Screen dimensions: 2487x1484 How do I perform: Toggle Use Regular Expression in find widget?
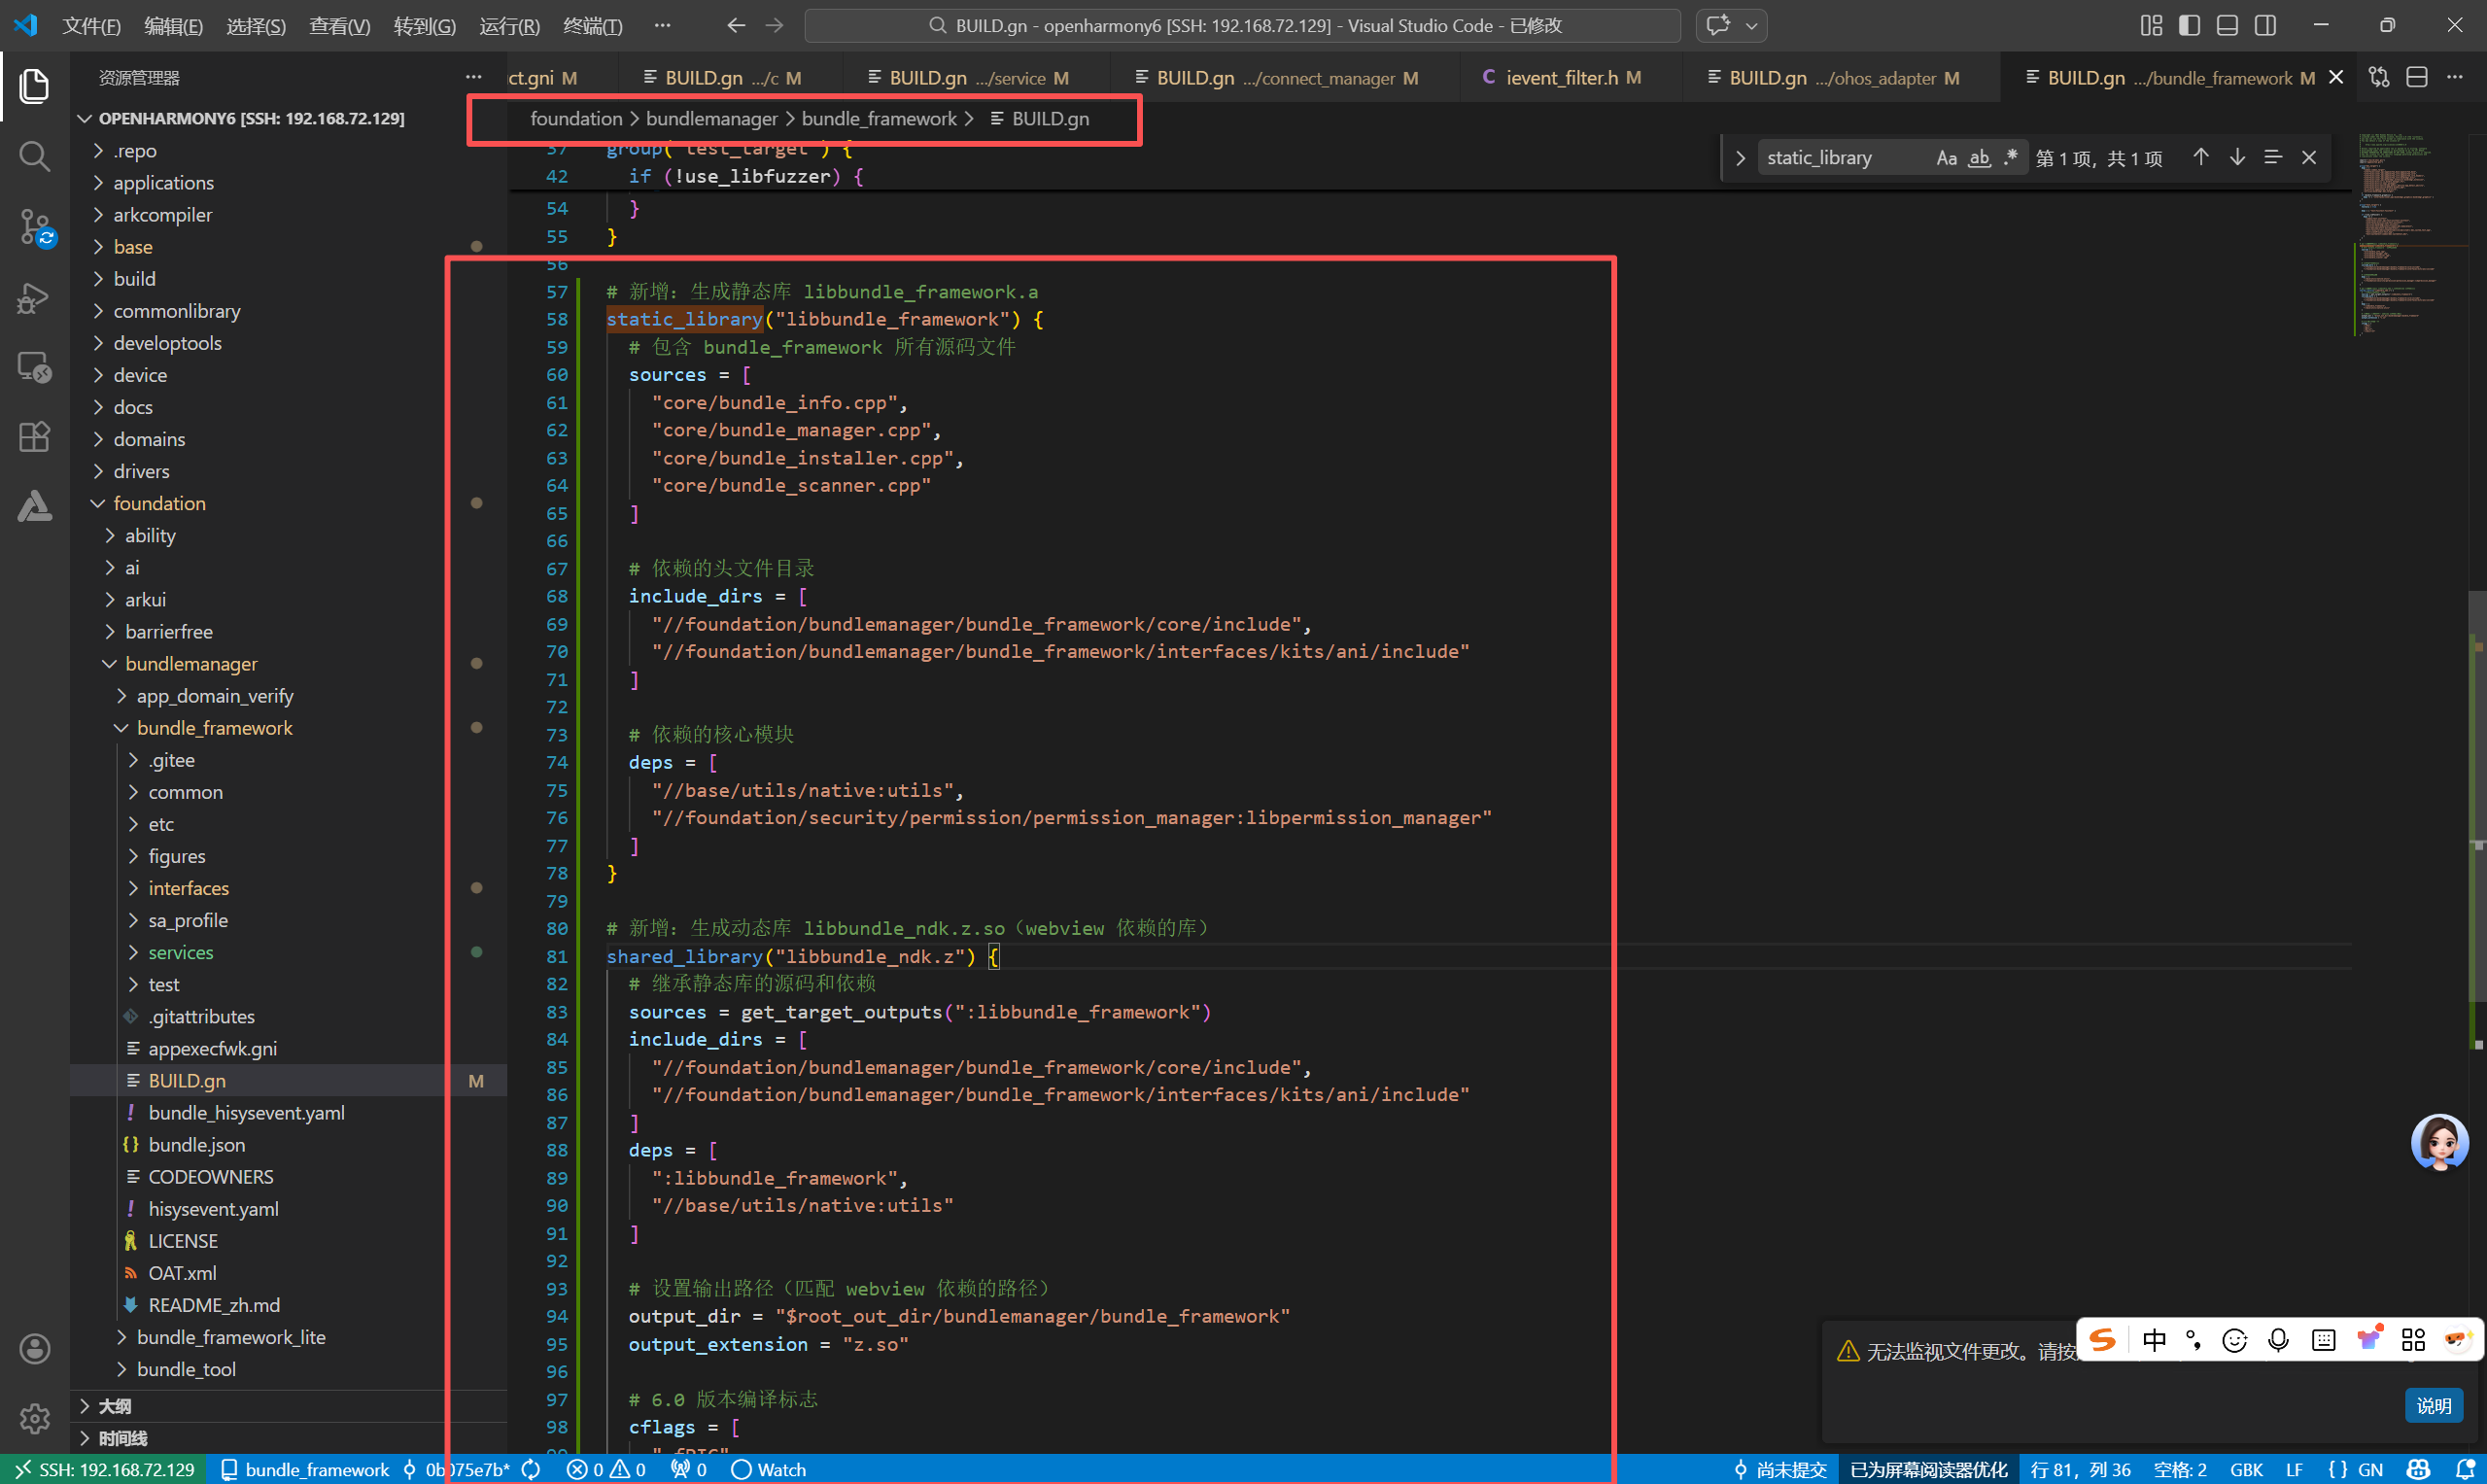(2011, 158)
